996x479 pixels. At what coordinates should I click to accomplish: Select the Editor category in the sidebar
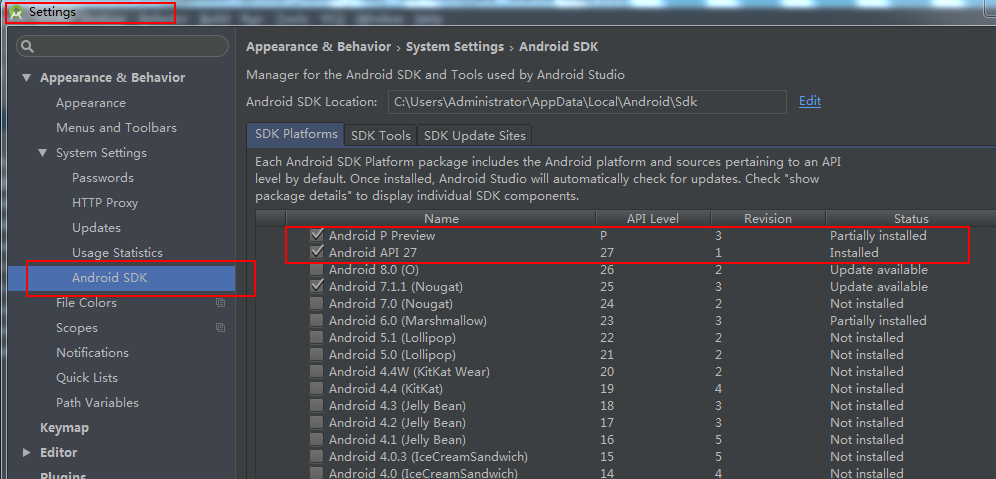[58, 452]
